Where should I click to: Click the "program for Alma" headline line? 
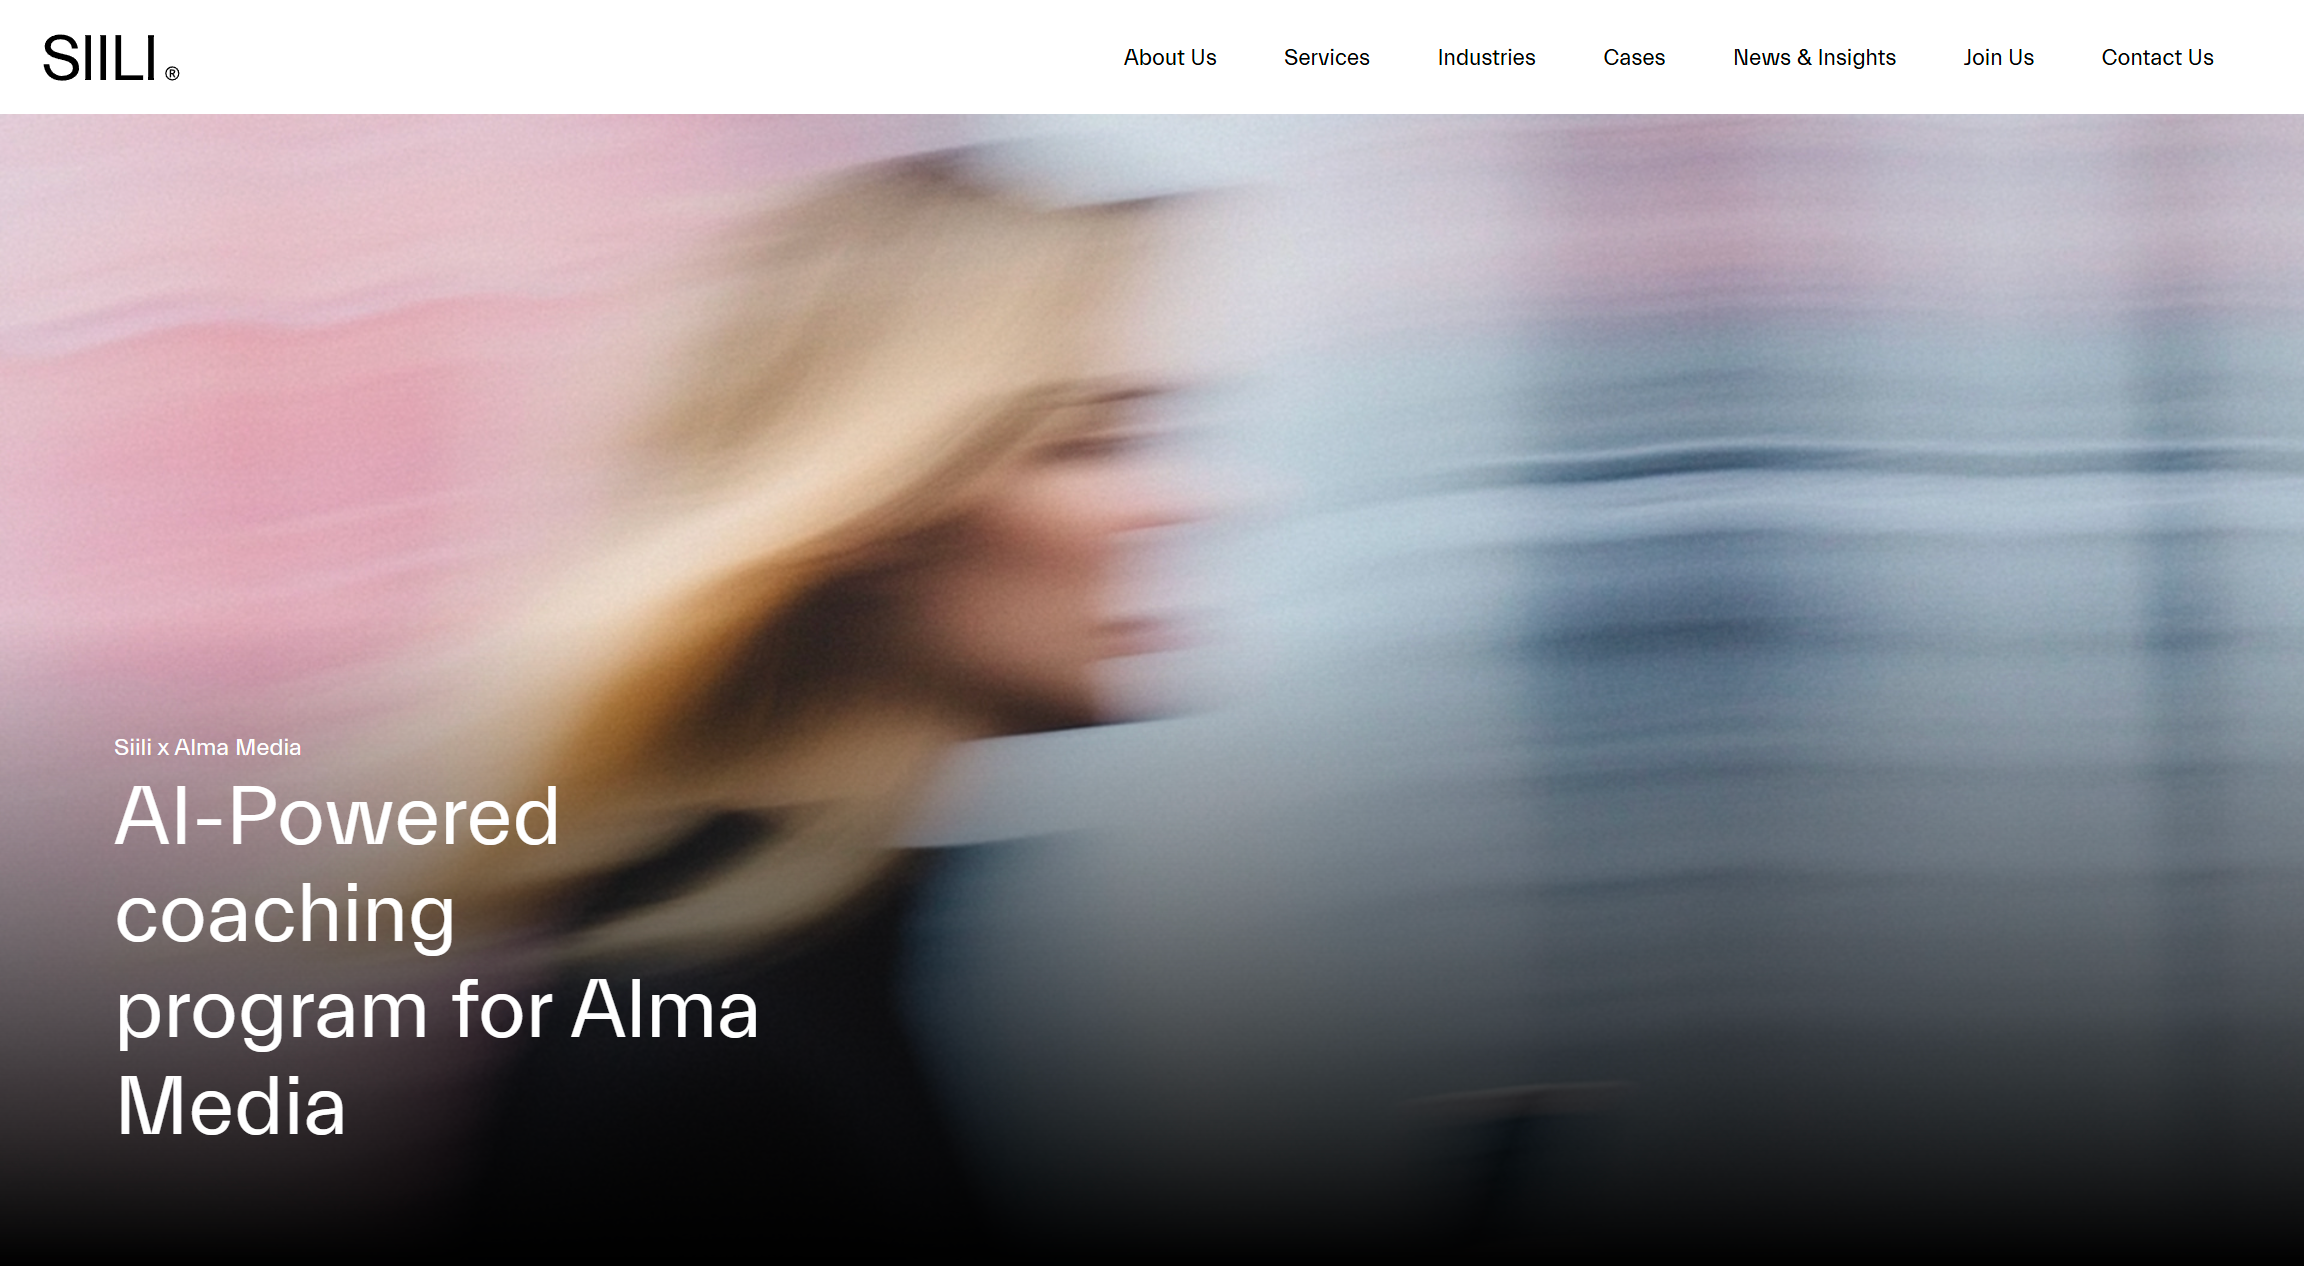[437, 1010]
